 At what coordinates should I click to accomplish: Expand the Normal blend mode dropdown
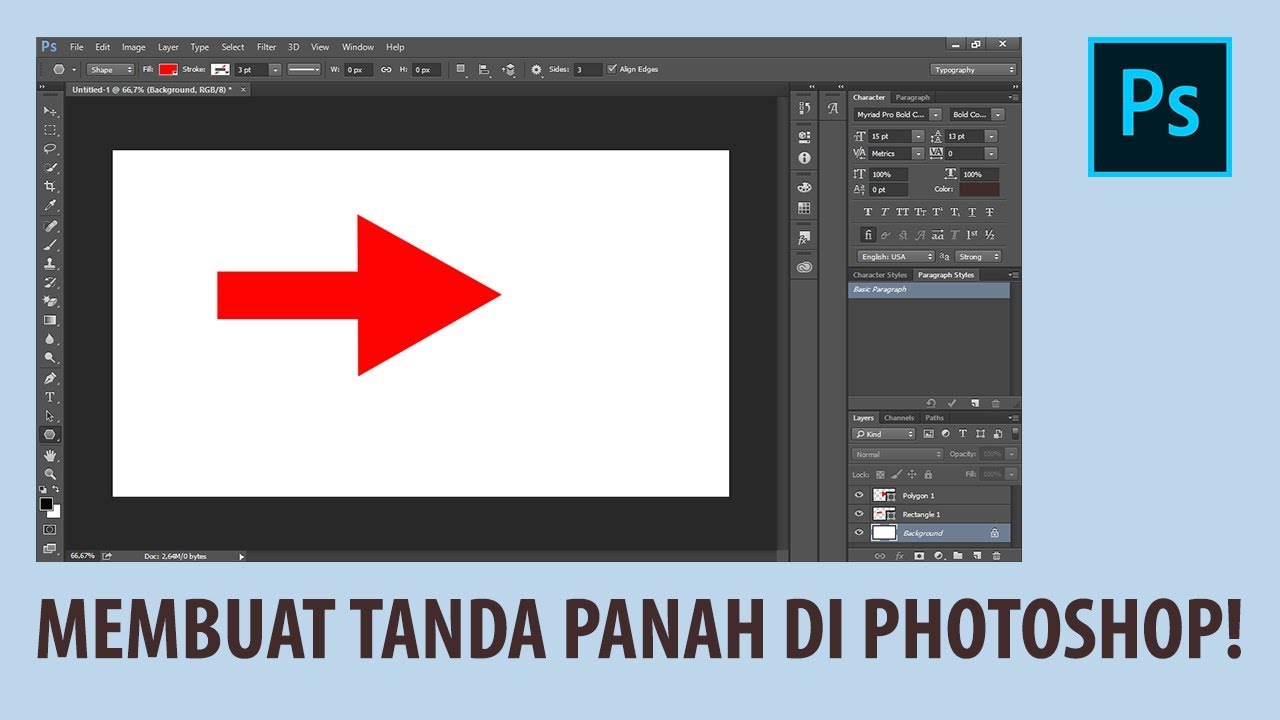[x=897, y=454]
